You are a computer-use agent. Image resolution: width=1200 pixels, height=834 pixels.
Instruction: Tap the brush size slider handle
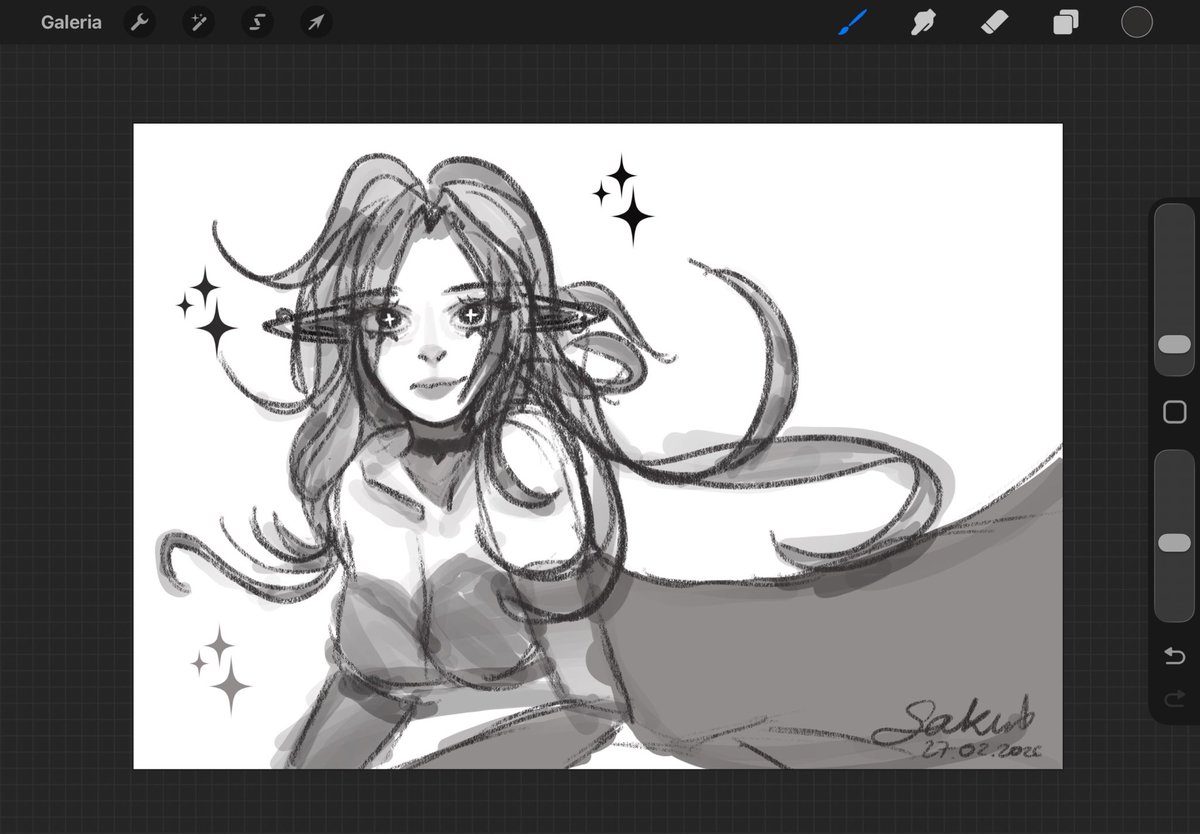click(x=1174, y=344)
